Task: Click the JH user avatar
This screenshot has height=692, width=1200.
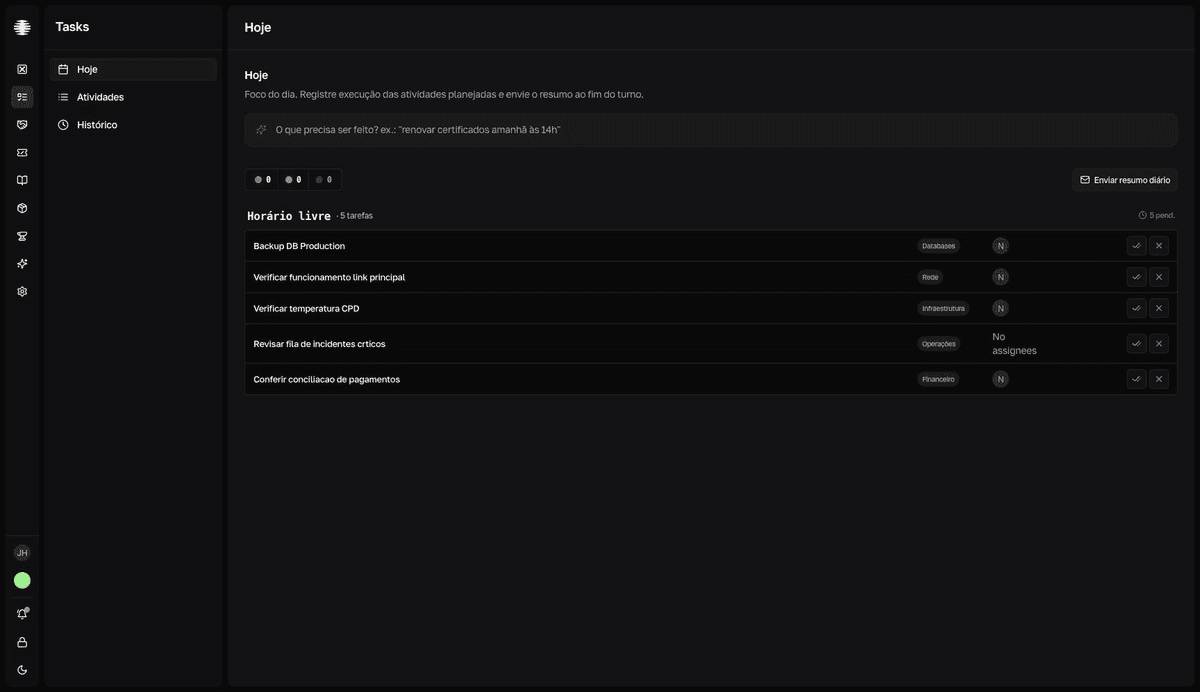Action: click(22, 553)
